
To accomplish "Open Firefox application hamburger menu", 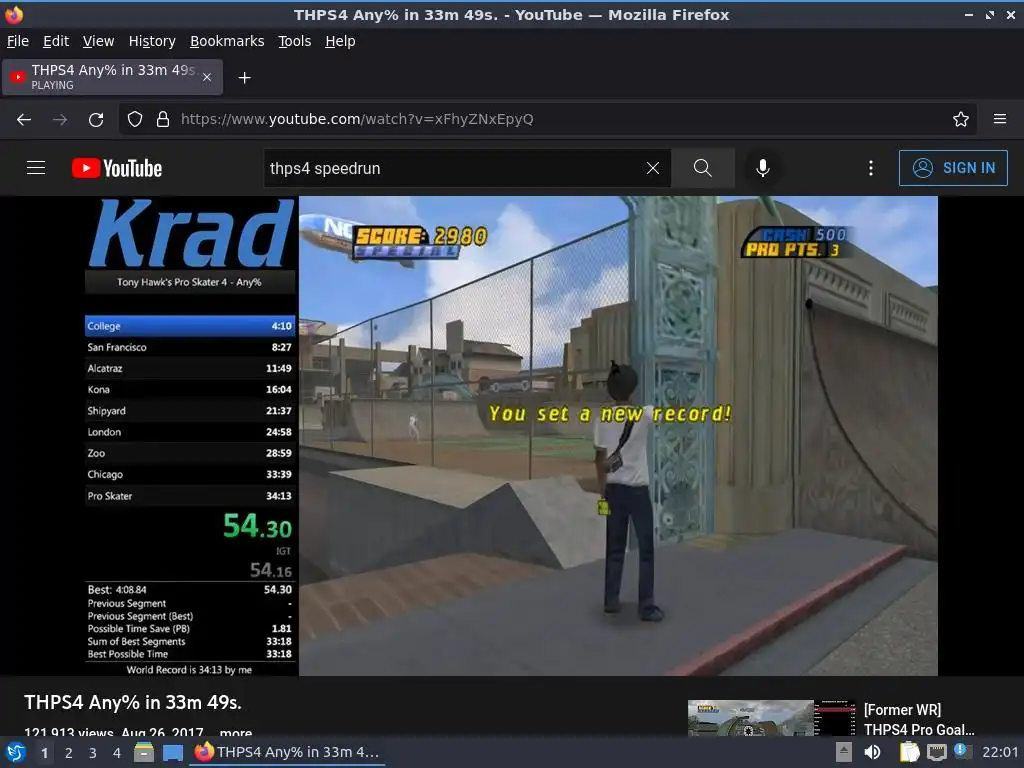I will click(x=999, y=119).
